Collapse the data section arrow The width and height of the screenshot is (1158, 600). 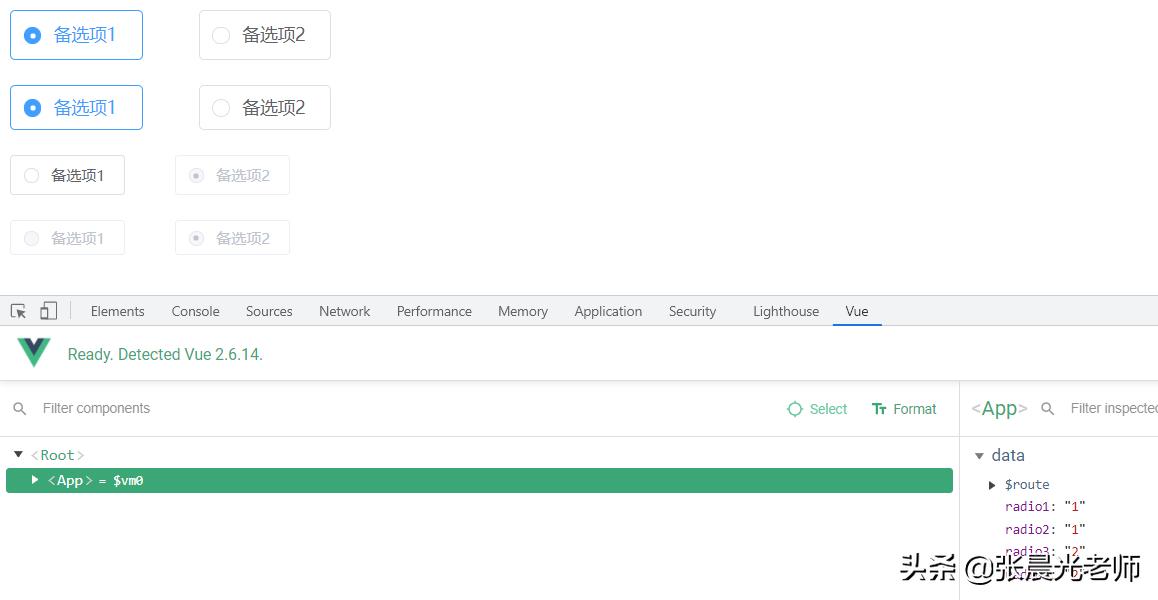[979, 456]
